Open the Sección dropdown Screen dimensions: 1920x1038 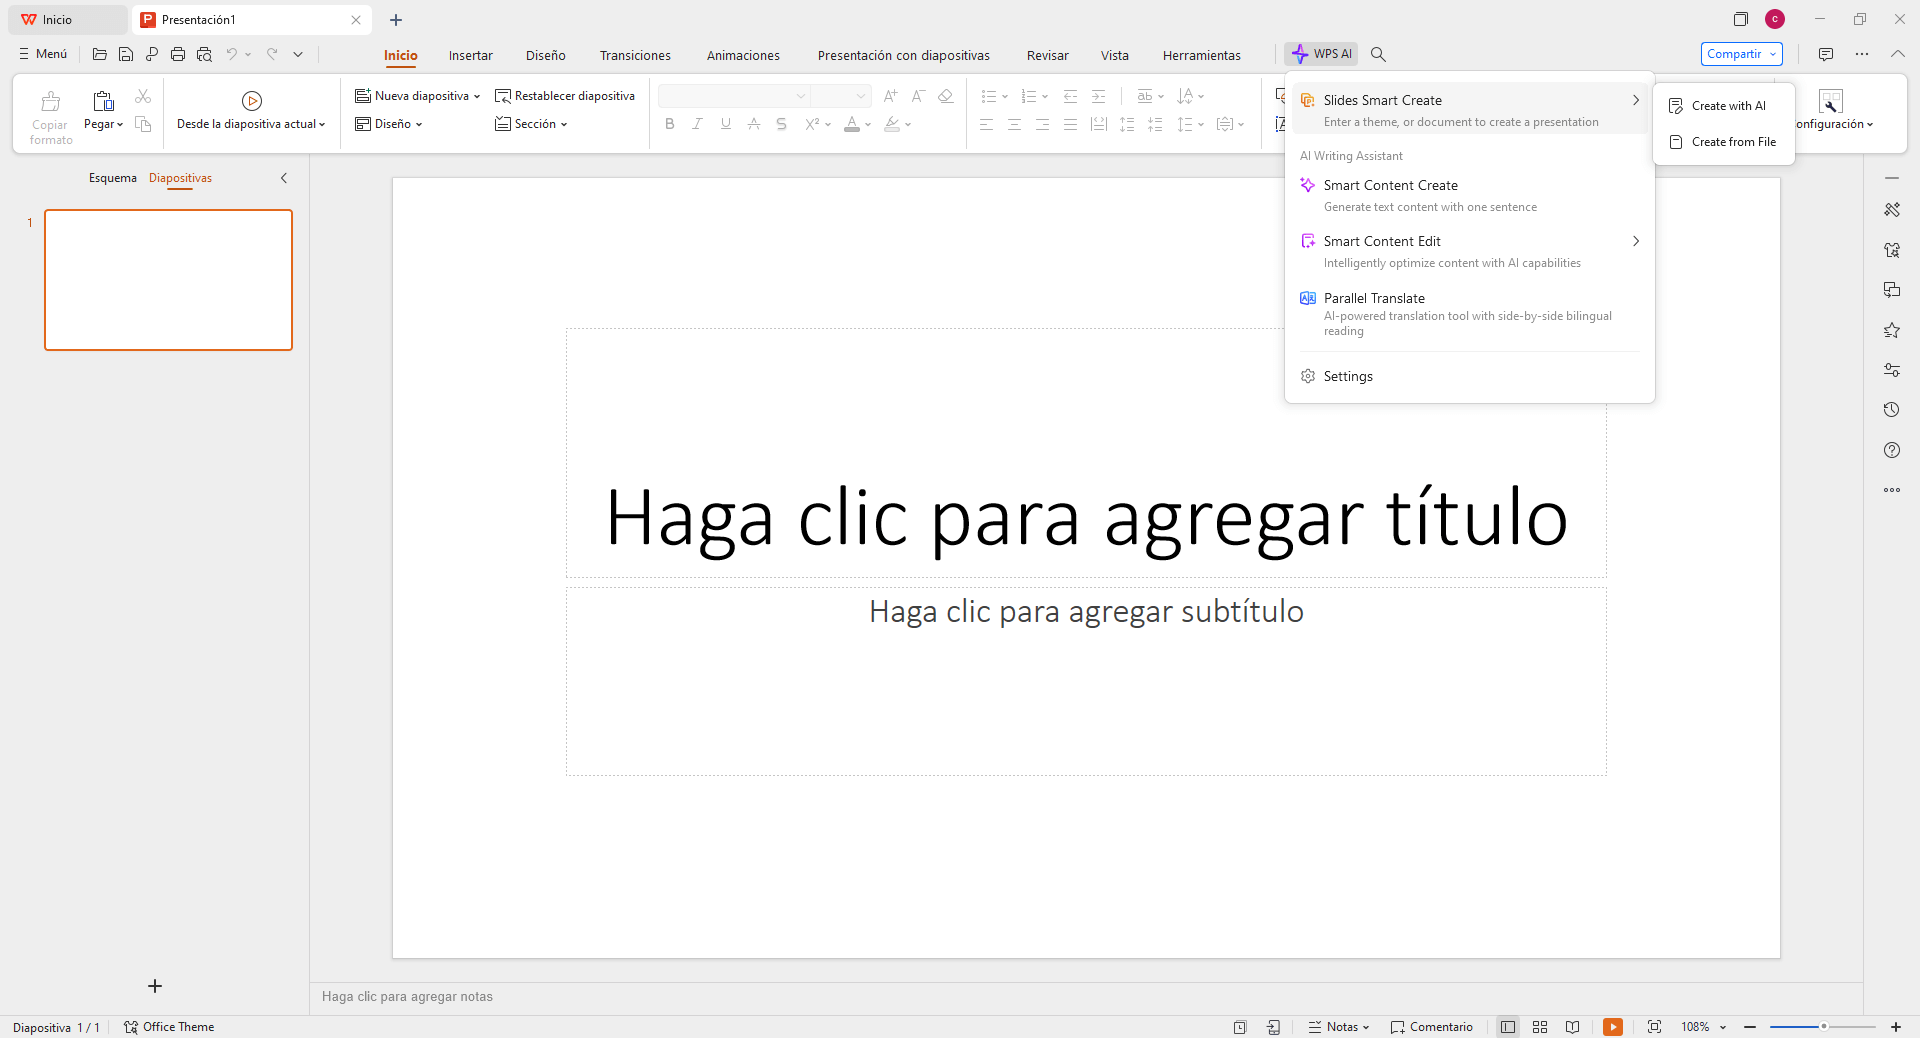532,124
